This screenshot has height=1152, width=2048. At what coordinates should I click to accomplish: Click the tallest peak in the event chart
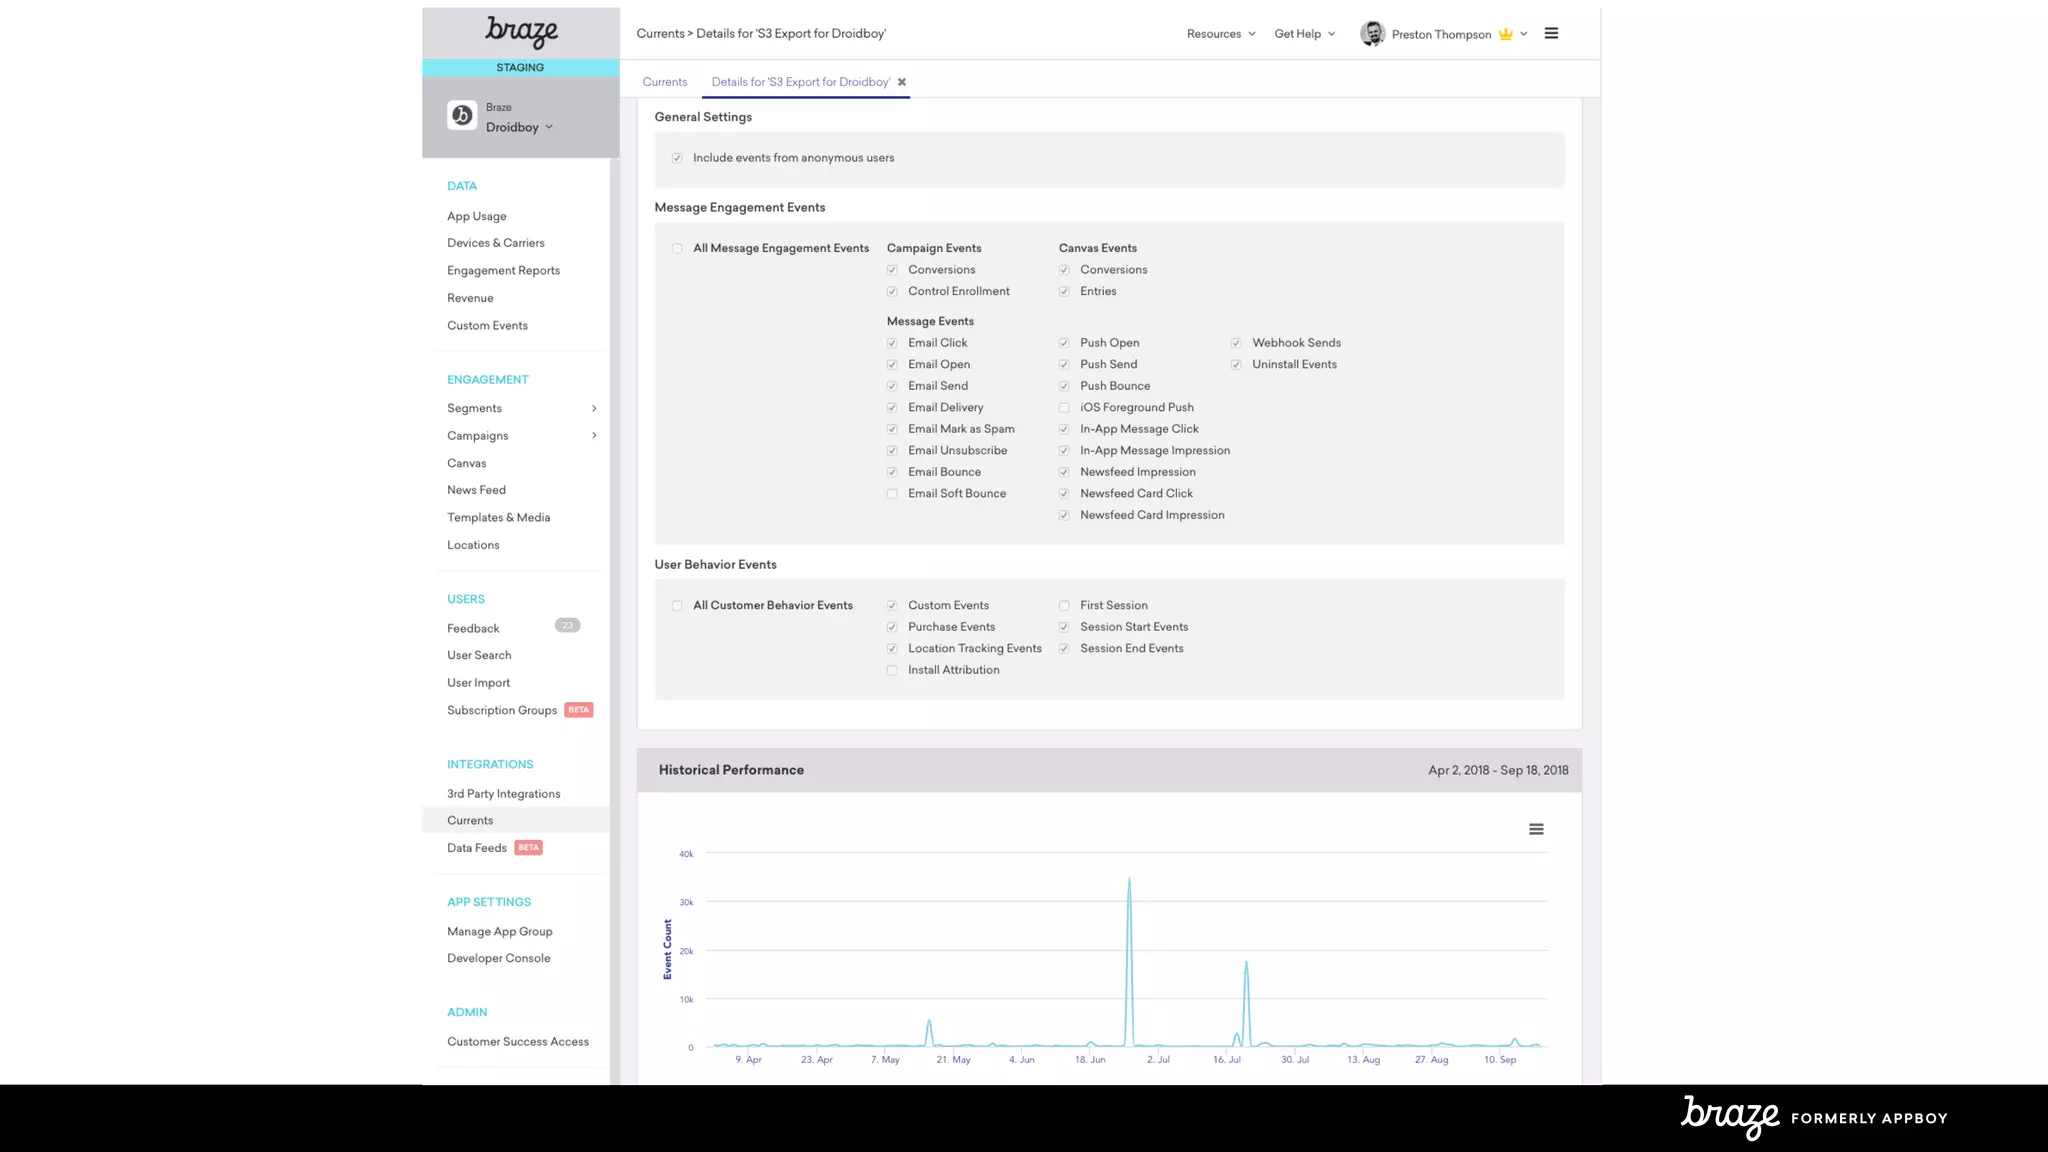pos(1129,880)
